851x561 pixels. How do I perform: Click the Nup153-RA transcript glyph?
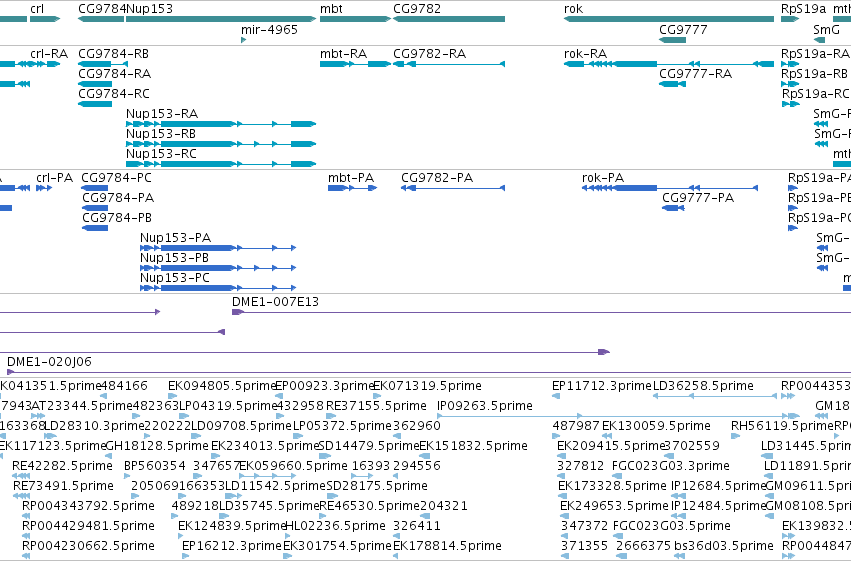(221, 124)
